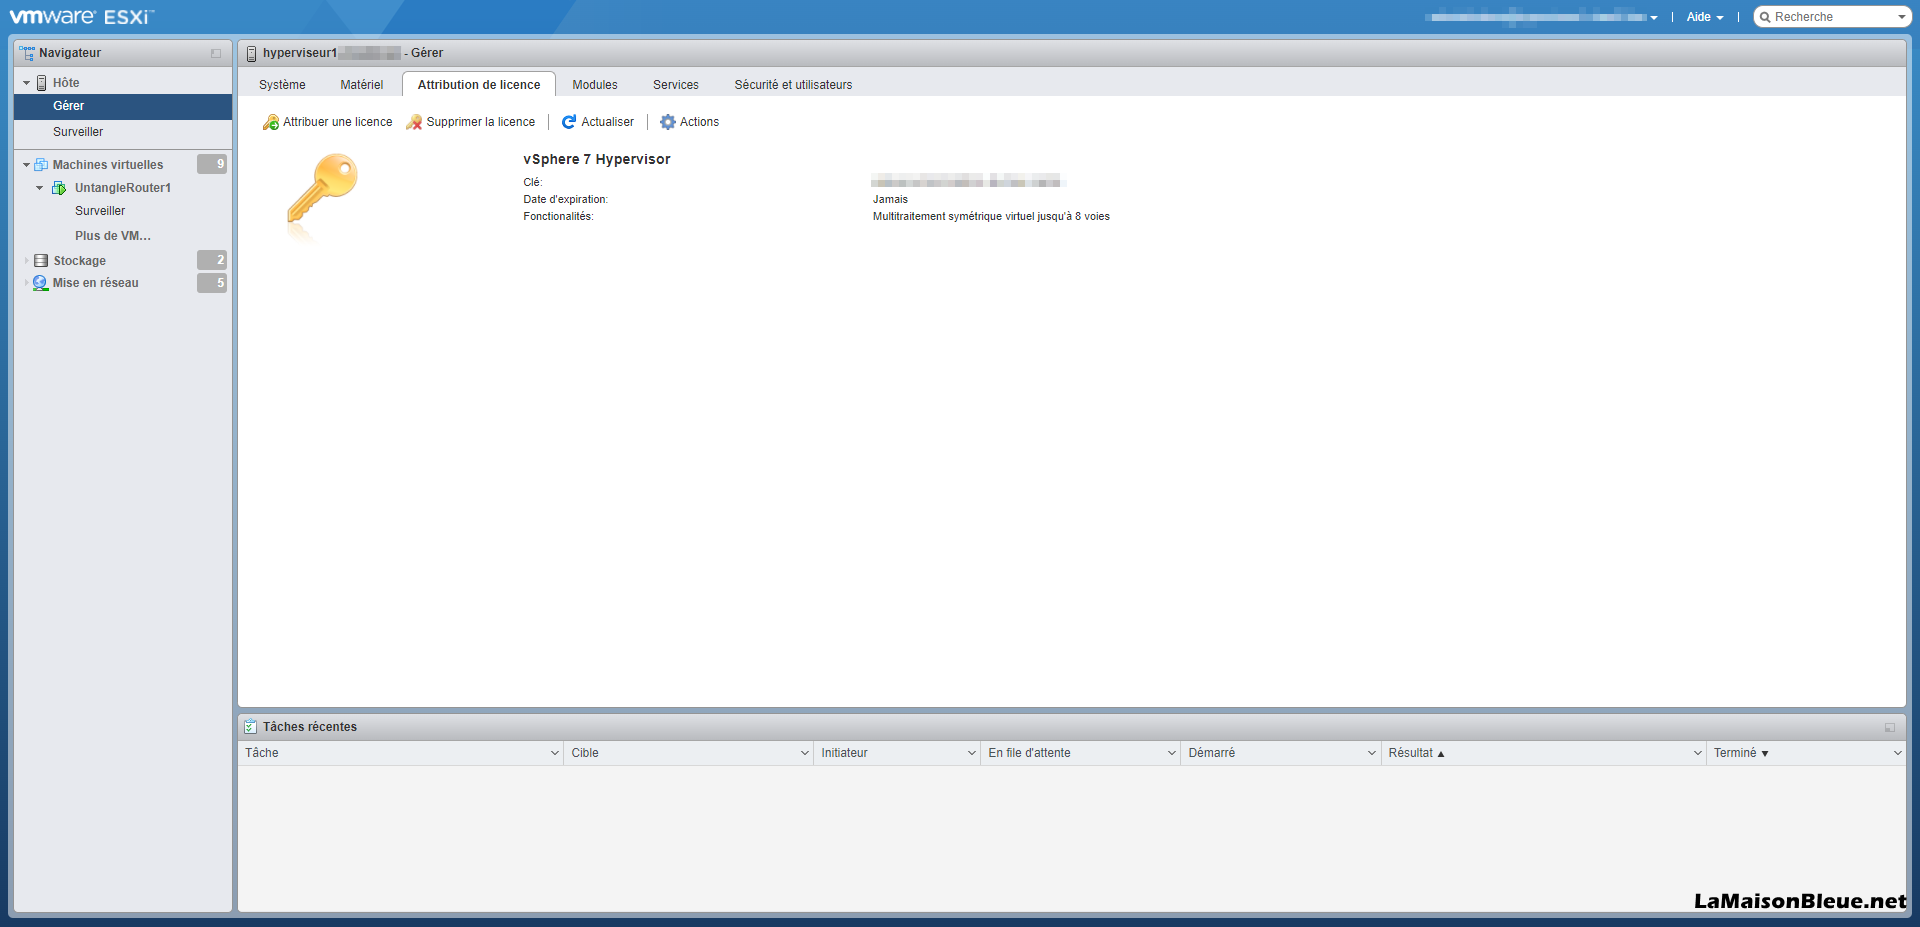Click the Hôte server icon in navigator

tap(42, 83)
